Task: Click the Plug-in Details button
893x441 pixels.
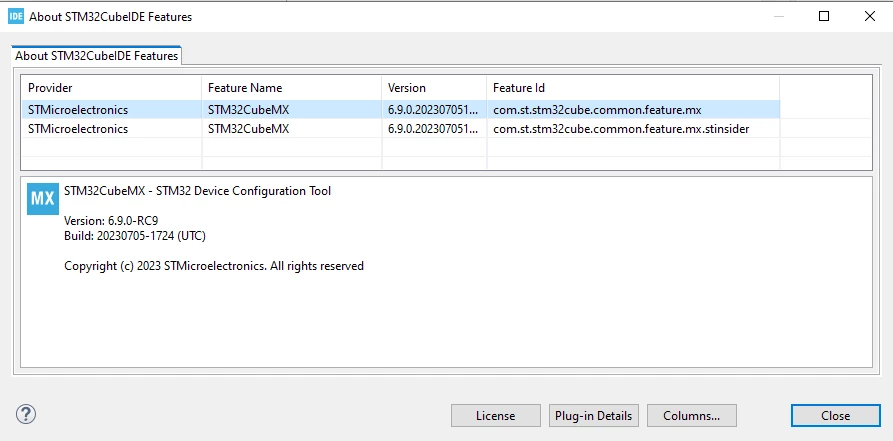Action: (593, 415)
